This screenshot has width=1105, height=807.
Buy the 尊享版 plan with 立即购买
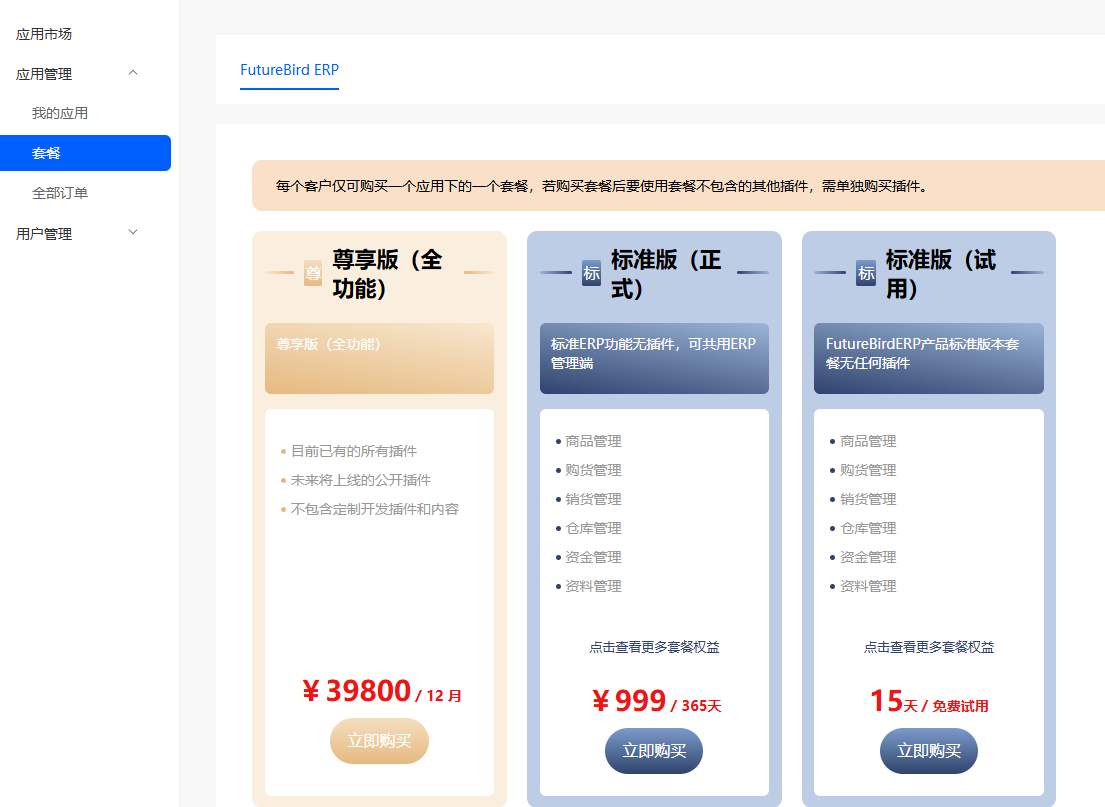click(379, 741)
